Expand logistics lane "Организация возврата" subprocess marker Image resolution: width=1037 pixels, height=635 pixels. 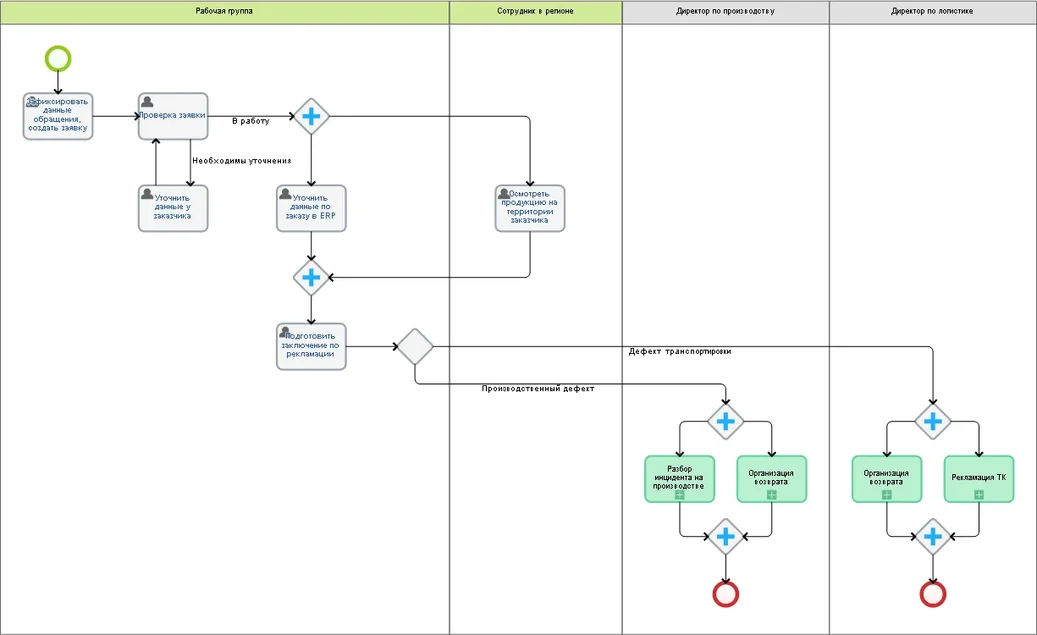click(886, 494)
